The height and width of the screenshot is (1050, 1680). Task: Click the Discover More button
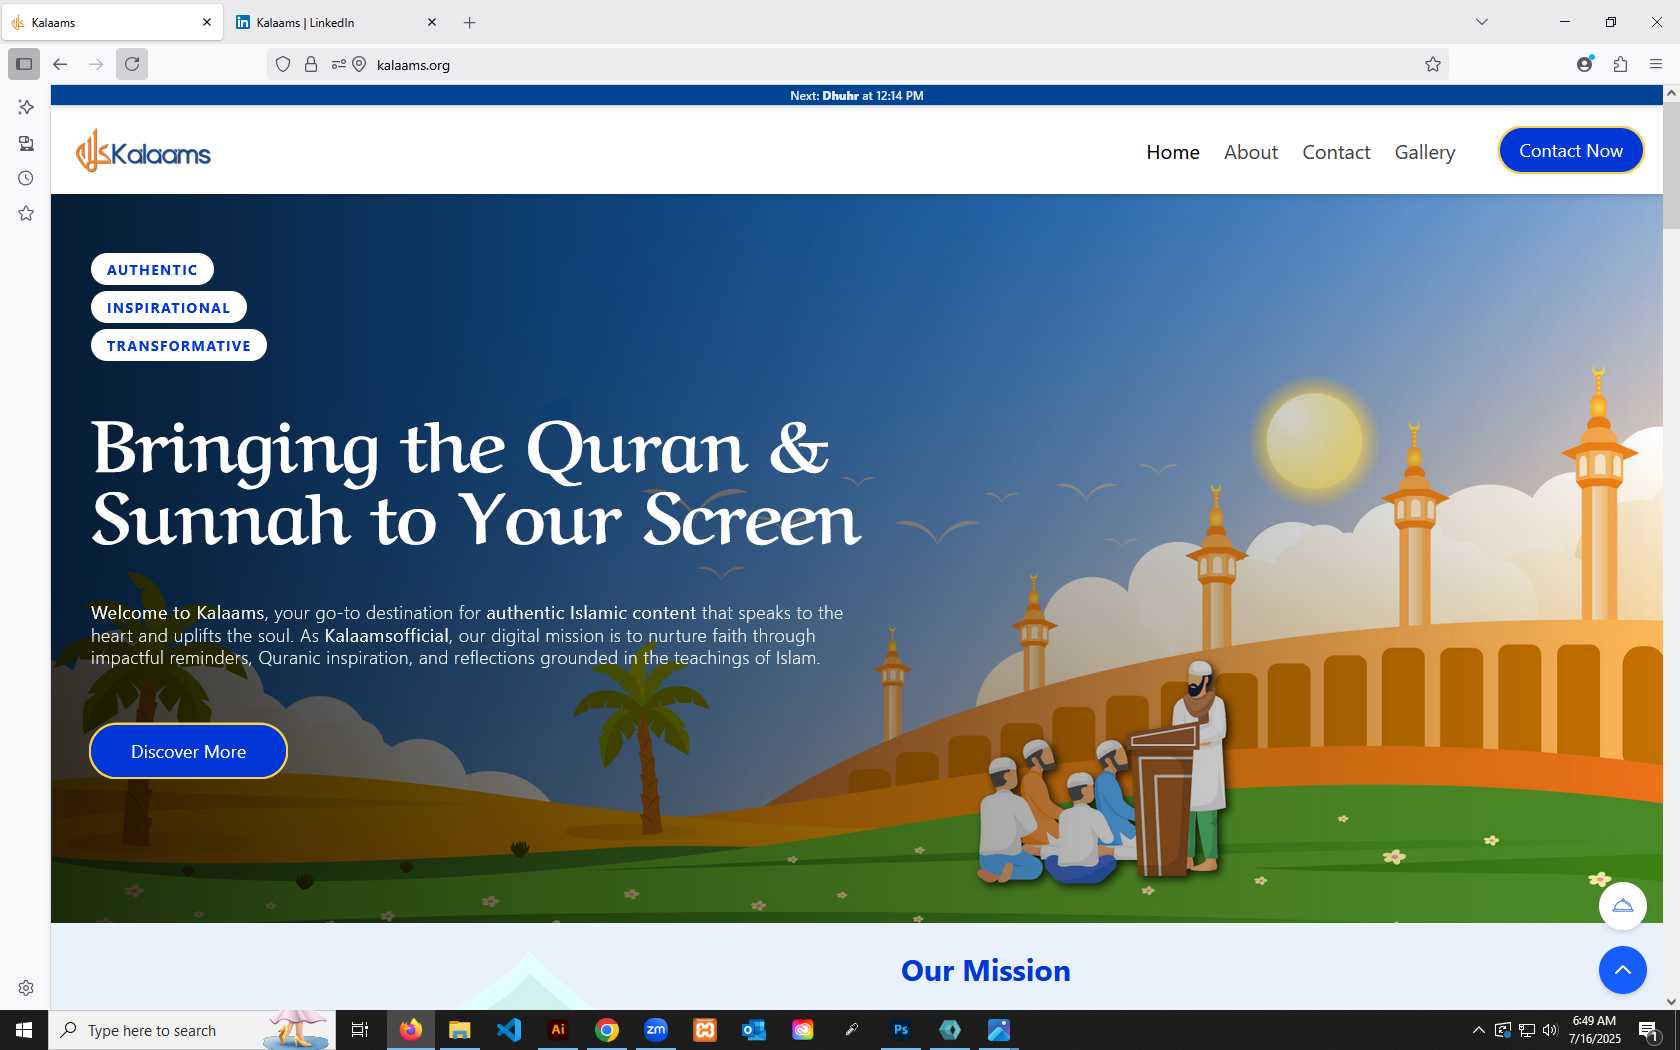(188, 751)
